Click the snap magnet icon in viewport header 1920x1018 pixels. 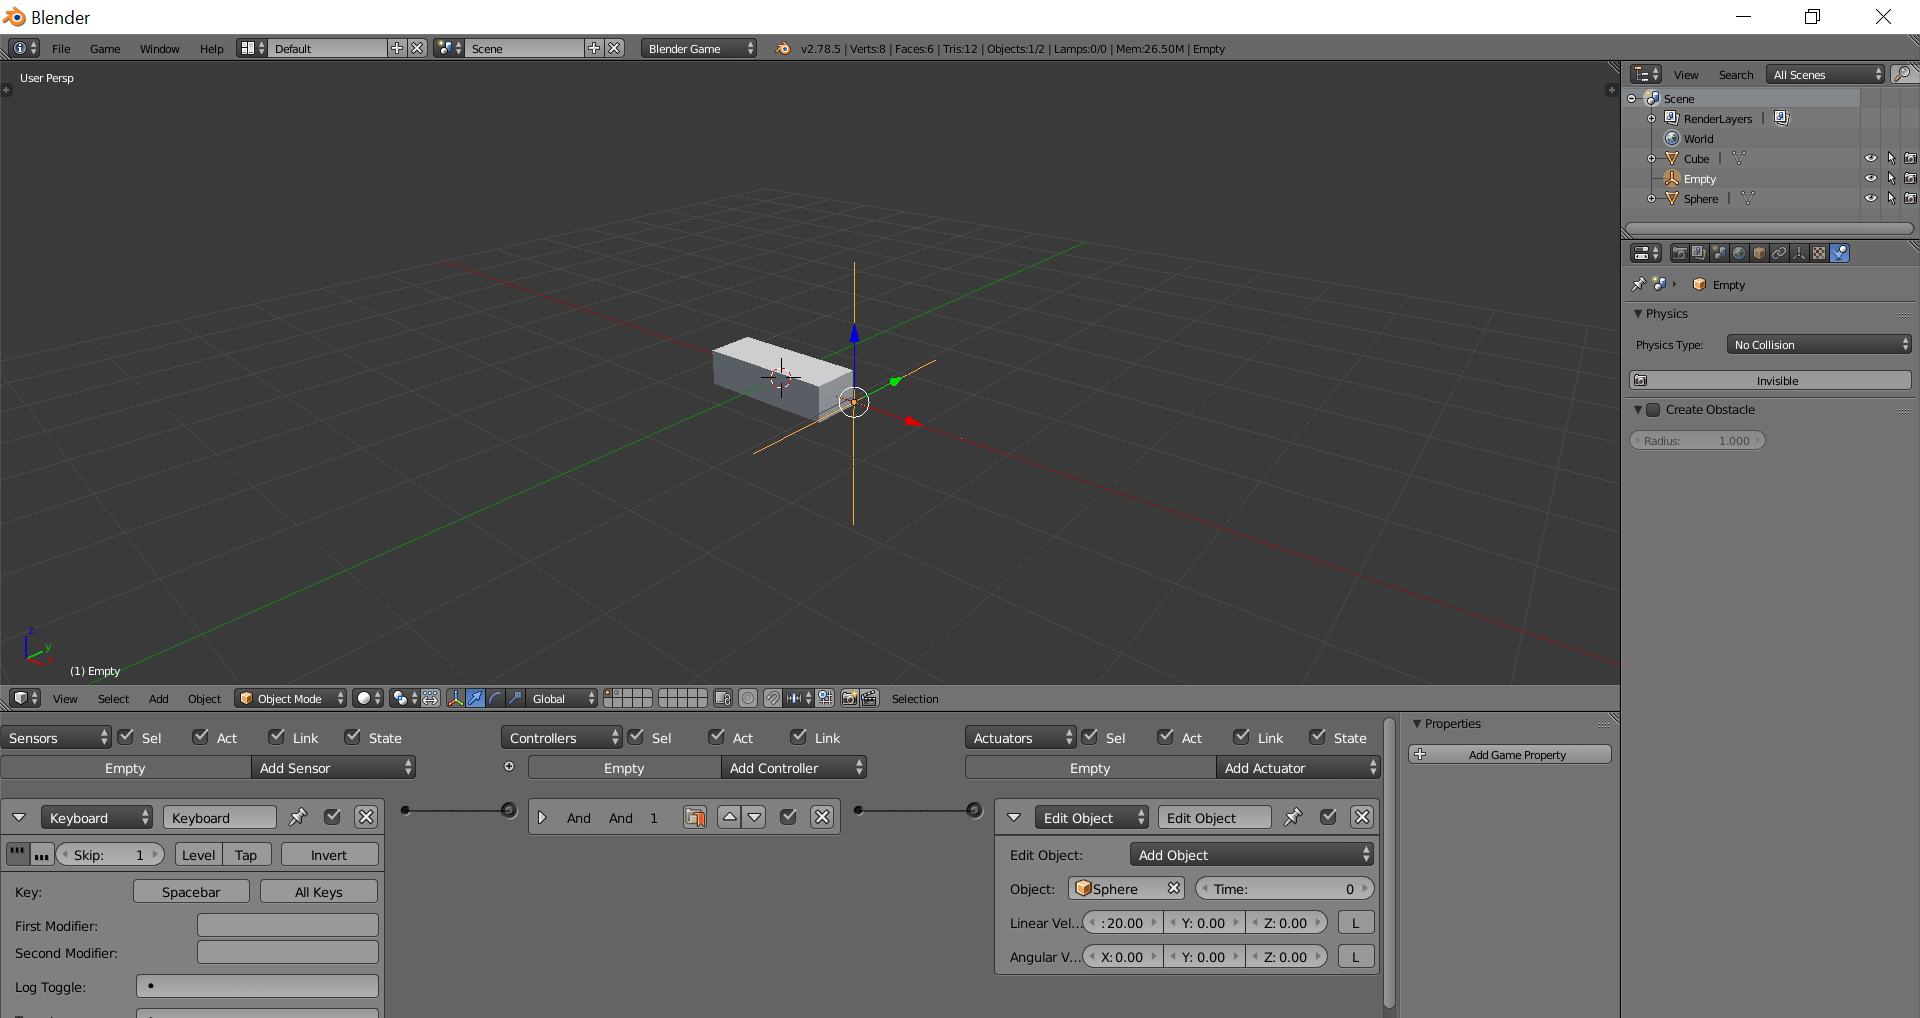(x=773, y=698)
